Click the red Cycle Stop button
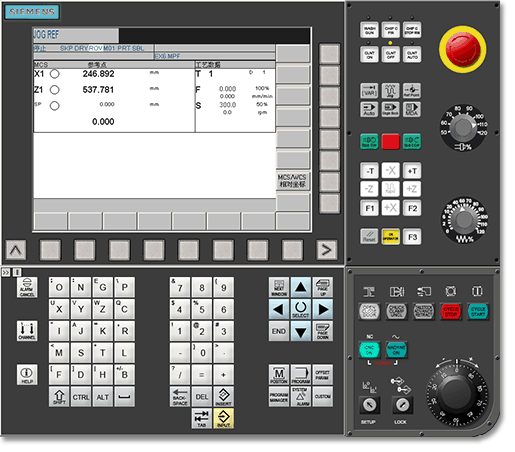Screen dimensions: 515x452 click(x=451, y=311)
